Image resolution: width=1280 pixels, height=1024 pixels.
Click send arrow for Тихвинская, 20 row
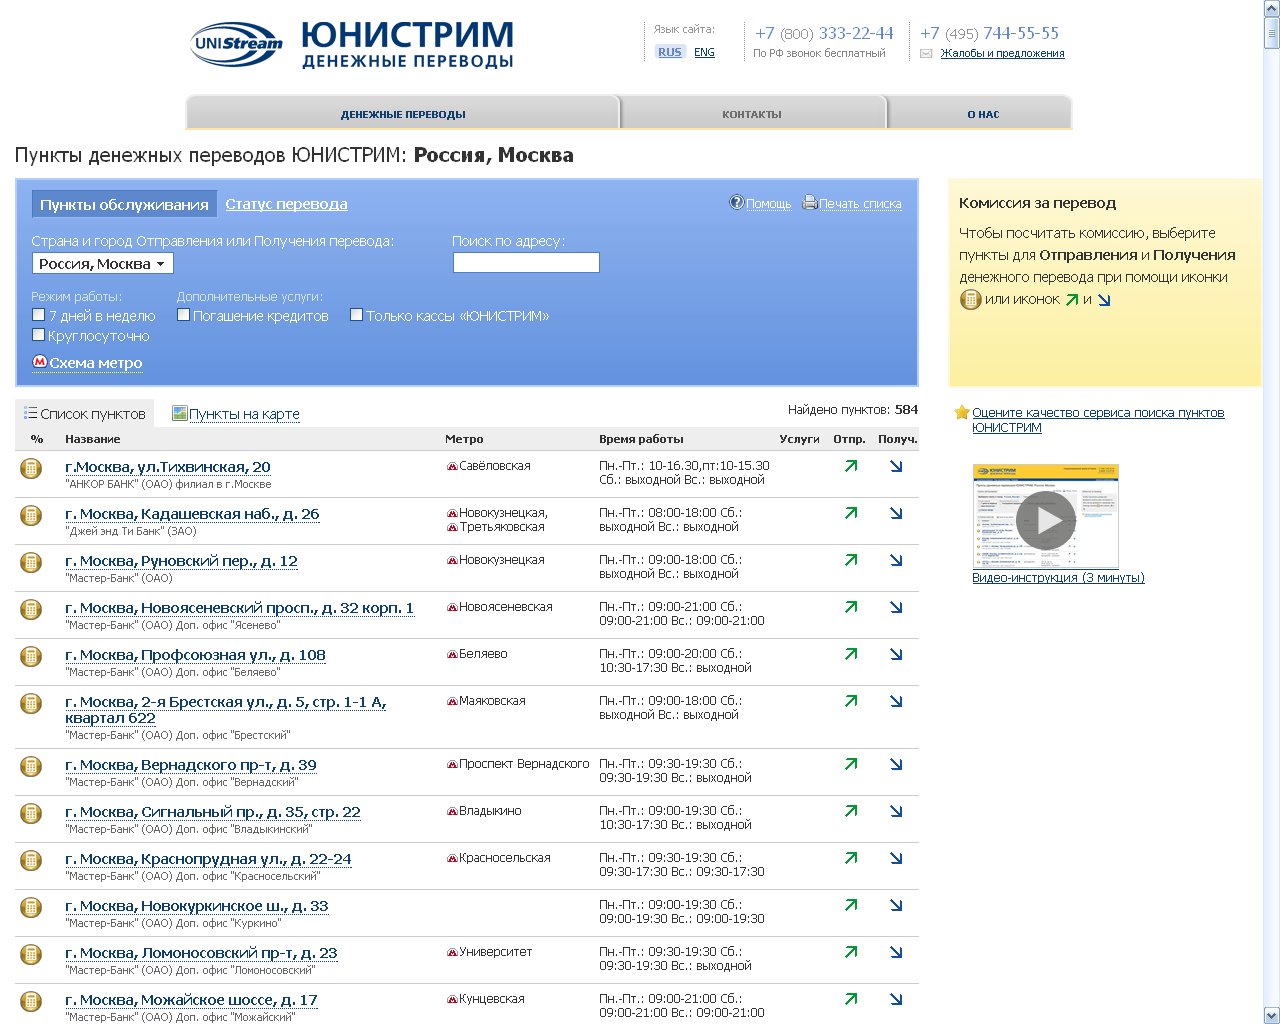pyautogui.click(x=851, y=466)
